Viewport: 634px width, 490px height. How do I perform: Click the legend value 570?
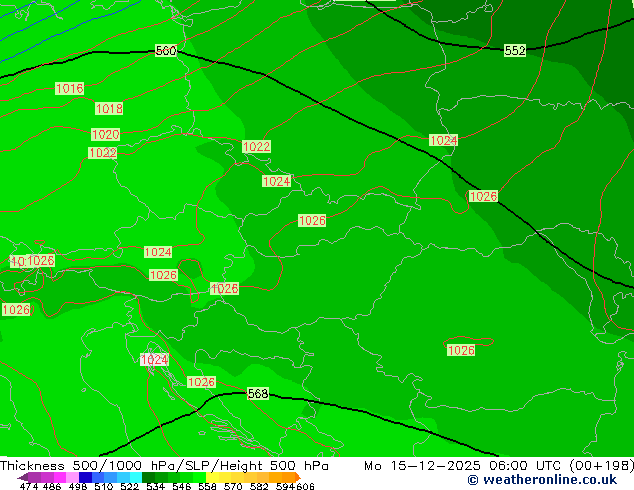[x=233, y=486]
